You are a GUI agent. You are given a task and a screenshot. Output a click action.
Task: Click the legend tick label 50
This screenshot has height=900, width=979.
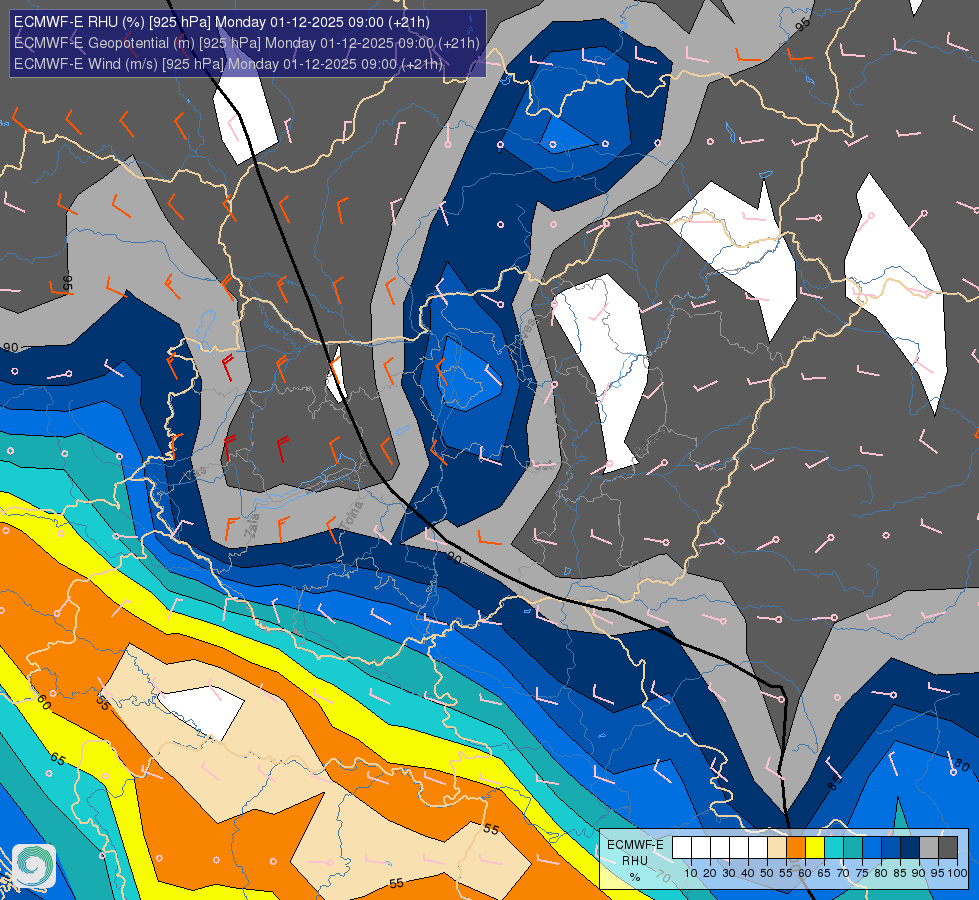767,873
